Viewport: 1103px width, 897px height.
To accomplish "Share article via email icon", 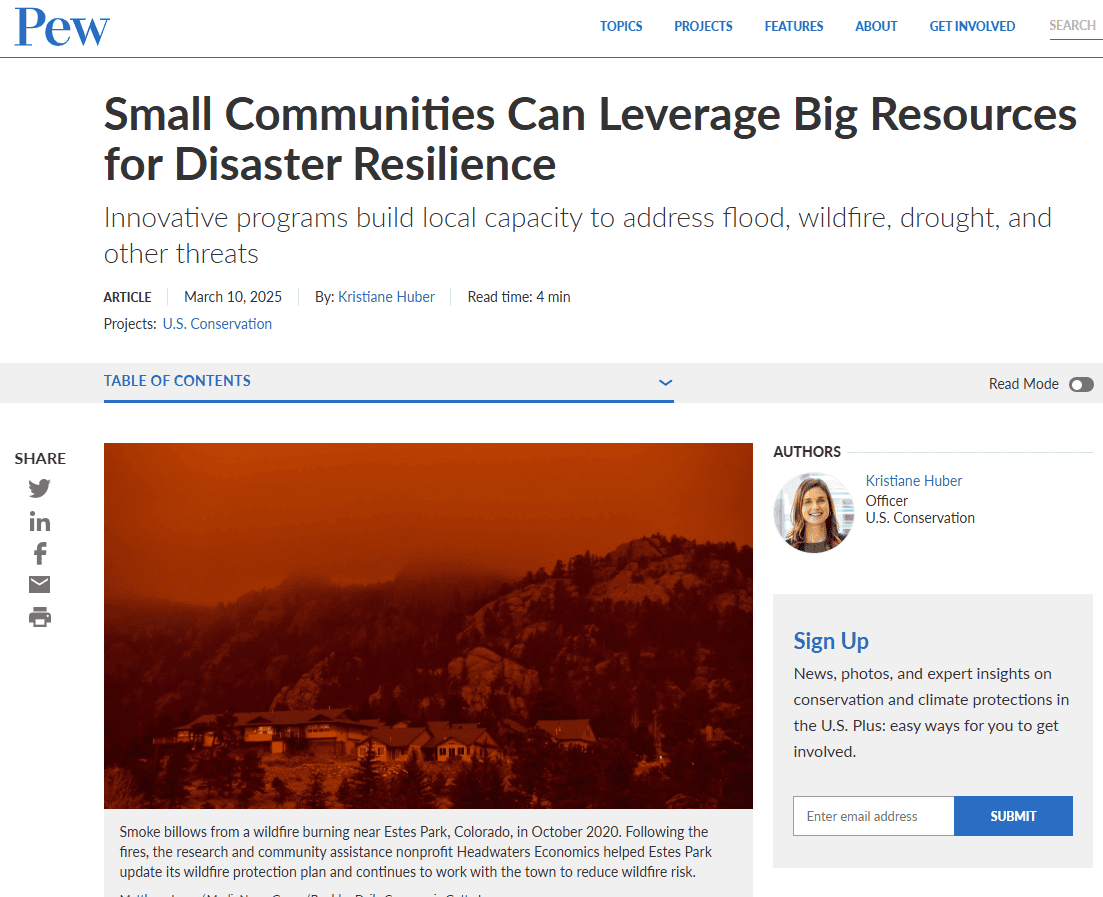I will point(39,585).
